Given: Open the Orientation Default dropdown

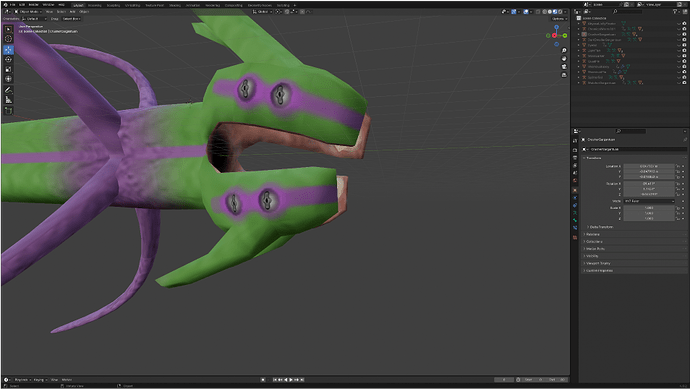Looking at the screenshot, I should 34,19.
